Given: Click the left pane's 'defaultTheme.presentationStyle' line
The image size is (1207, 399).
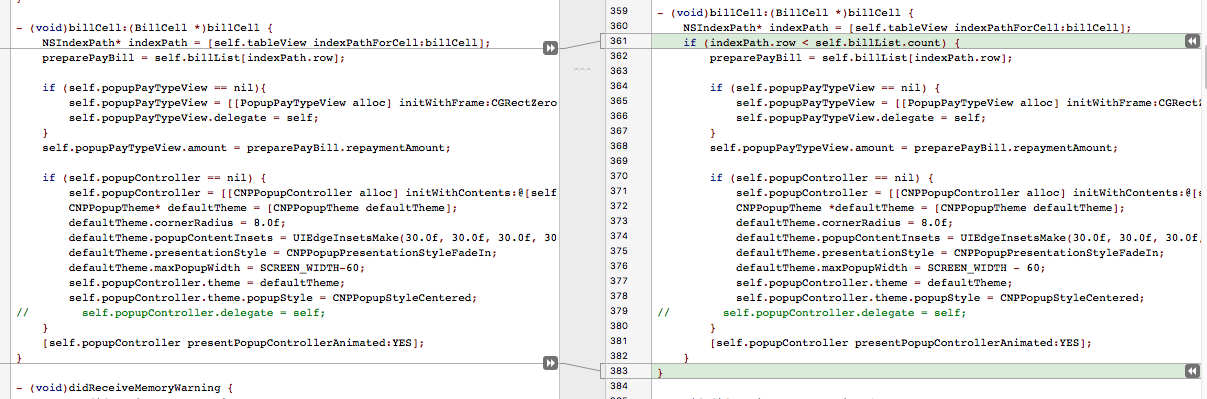Looking at the screenshot, I should click(283, 253).
